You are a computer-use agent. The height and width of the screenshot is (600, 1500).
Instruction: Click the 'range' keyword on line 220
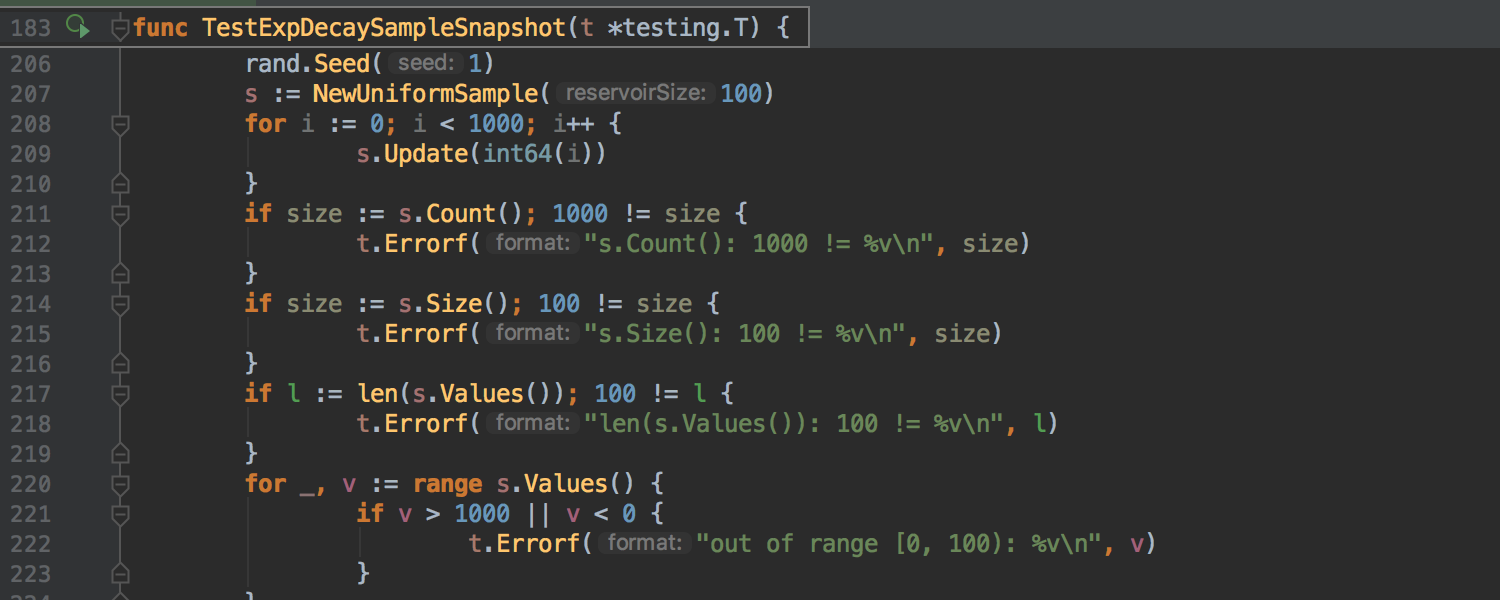(x=448, y=484)
